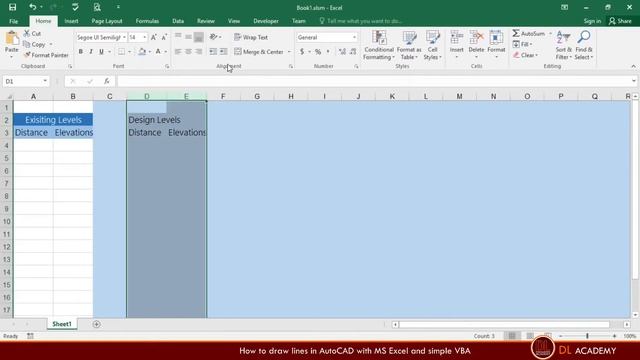Click the Percent Style icon

318,52
